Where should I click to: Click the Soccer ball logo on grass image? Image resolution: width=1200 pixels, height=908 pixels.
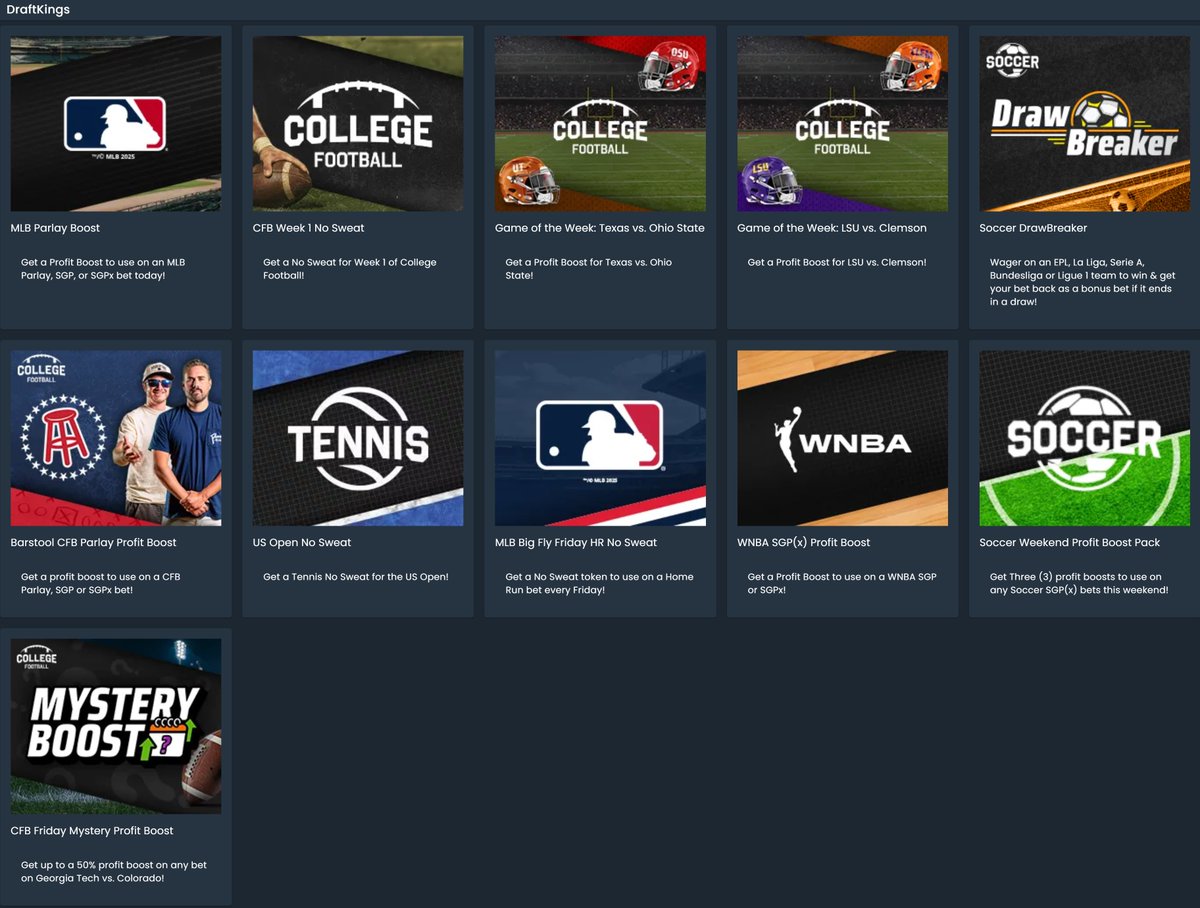click(1084, 438)
